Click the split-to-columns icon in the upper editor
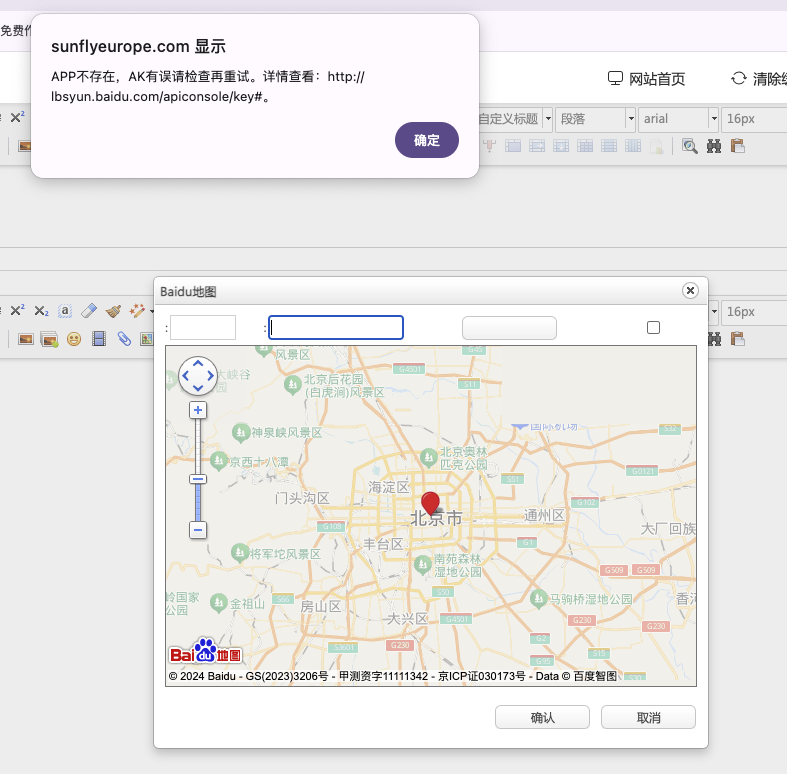The height and width of the screenshot is (774, 787). coord(633,146)
